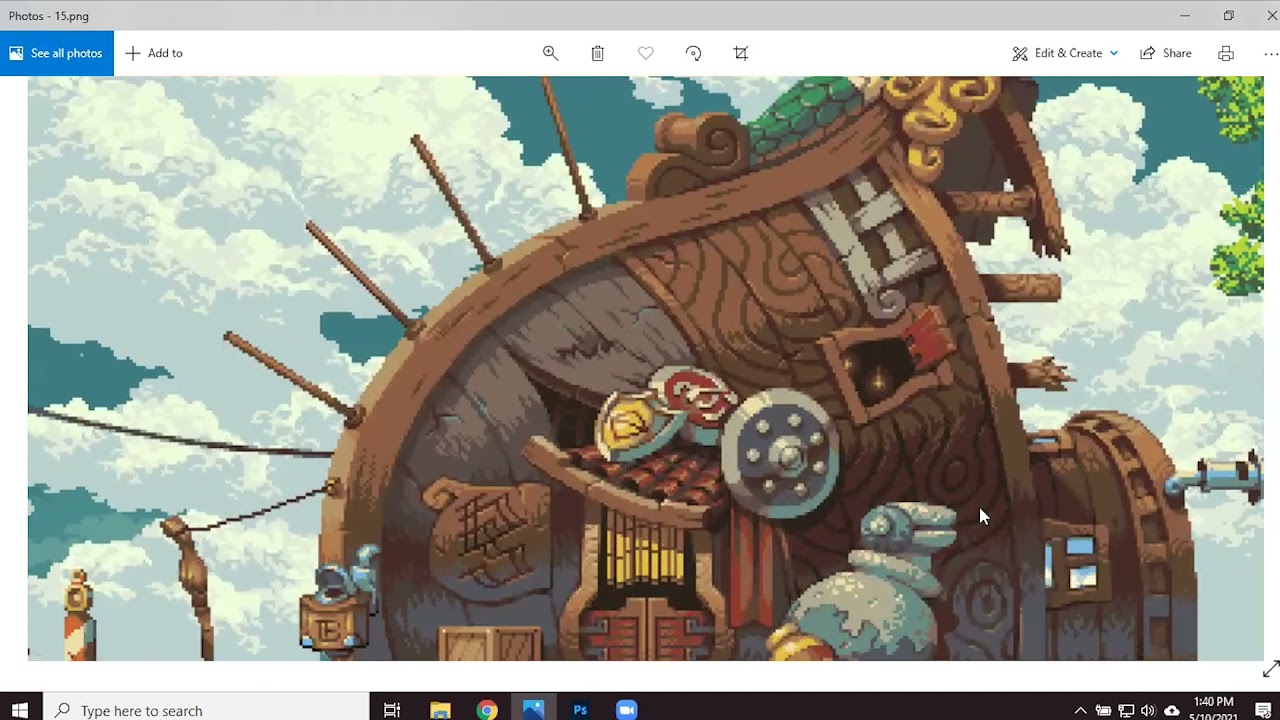Open the crop tool
The width and height of the screenshot is (1280, 720).
coord(741,53)
